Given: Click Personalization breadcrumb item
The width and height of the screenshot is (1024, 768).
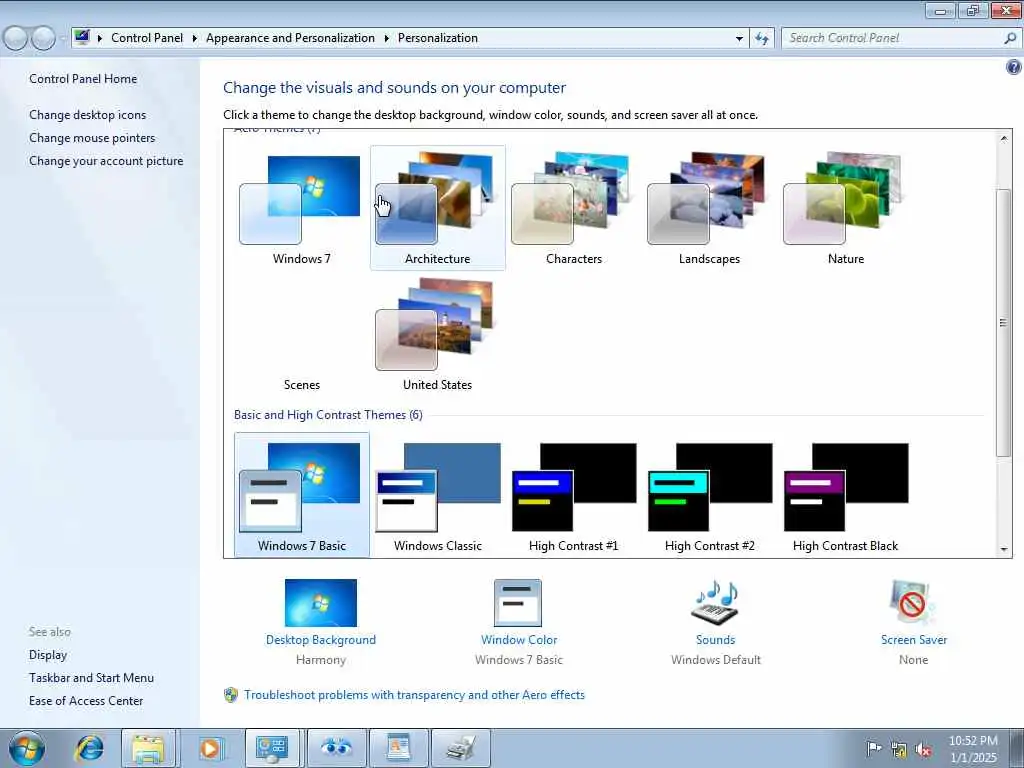Looking at the screenshot, I should pos(438,38).
